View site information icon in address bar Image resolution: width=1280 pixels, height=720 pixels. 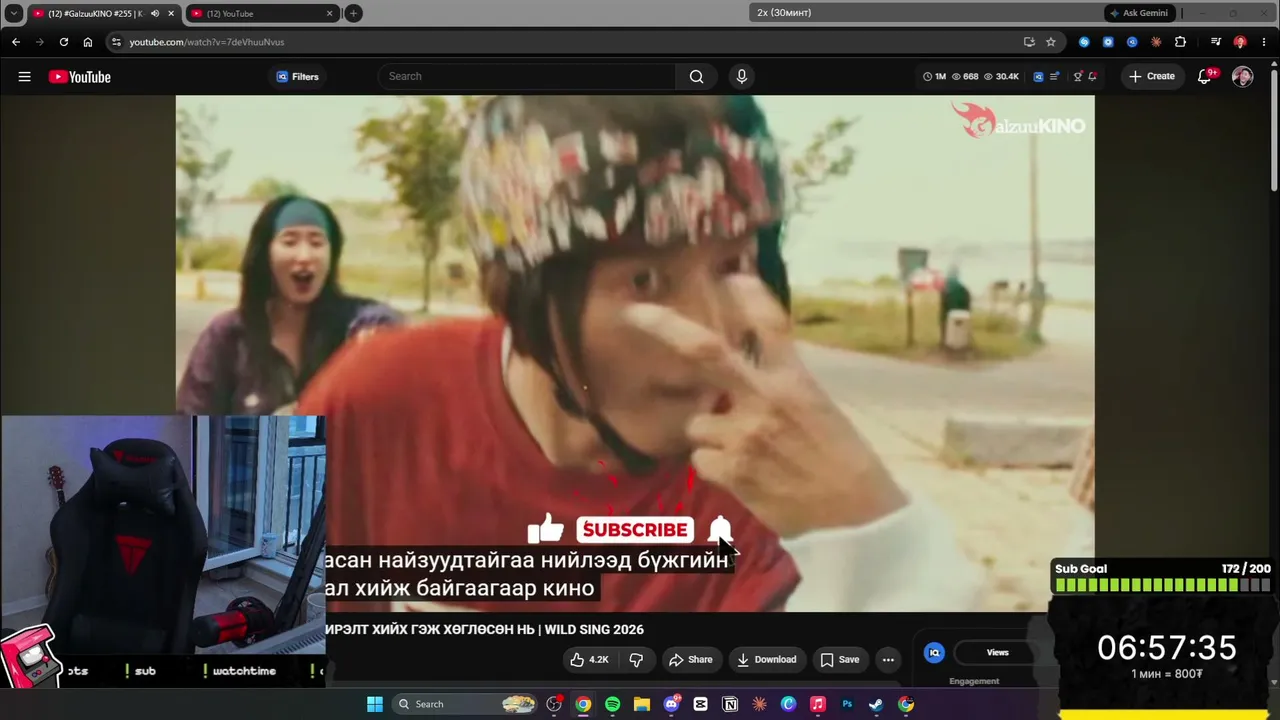(116, 42)
